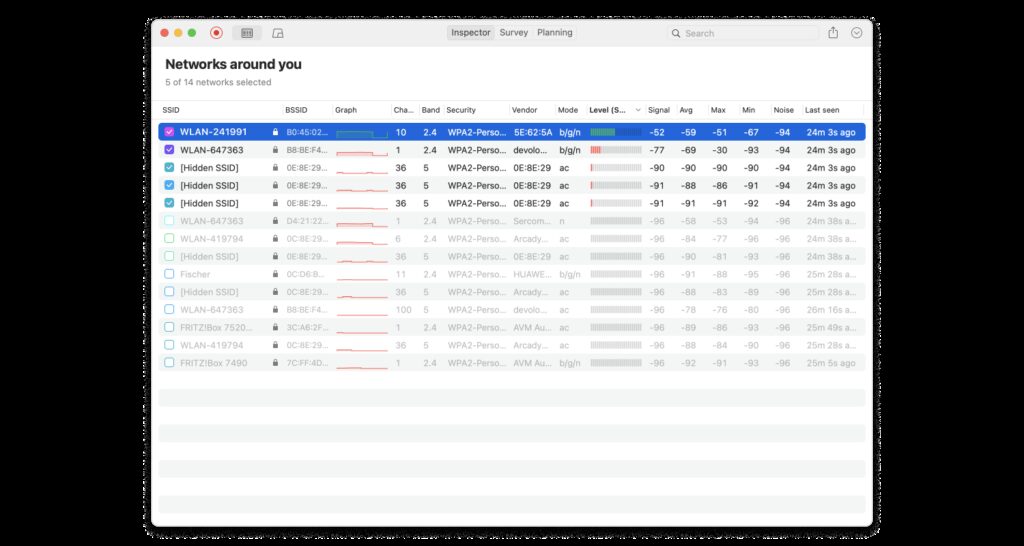Viewport: 1024px width, 546px height.
Task: Click the share export icon
Action: [x=833, y=33]
